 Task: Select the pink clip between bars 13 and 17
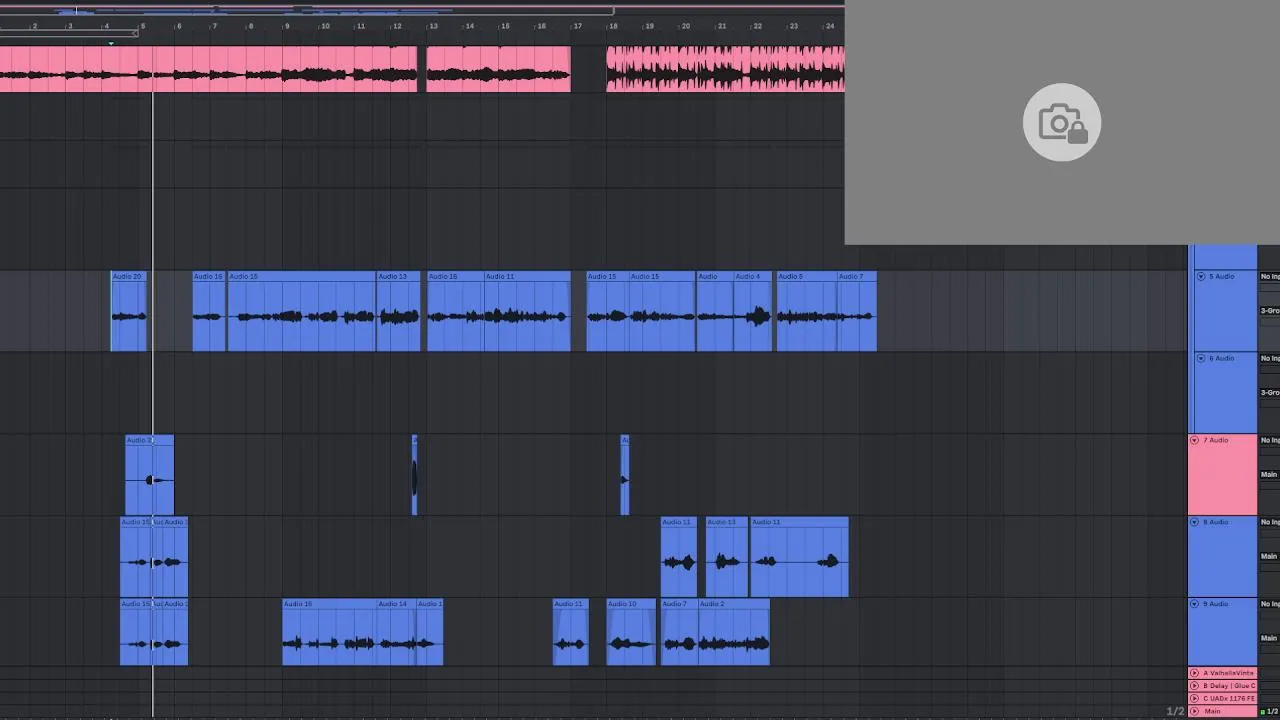(x=499, y=69)
